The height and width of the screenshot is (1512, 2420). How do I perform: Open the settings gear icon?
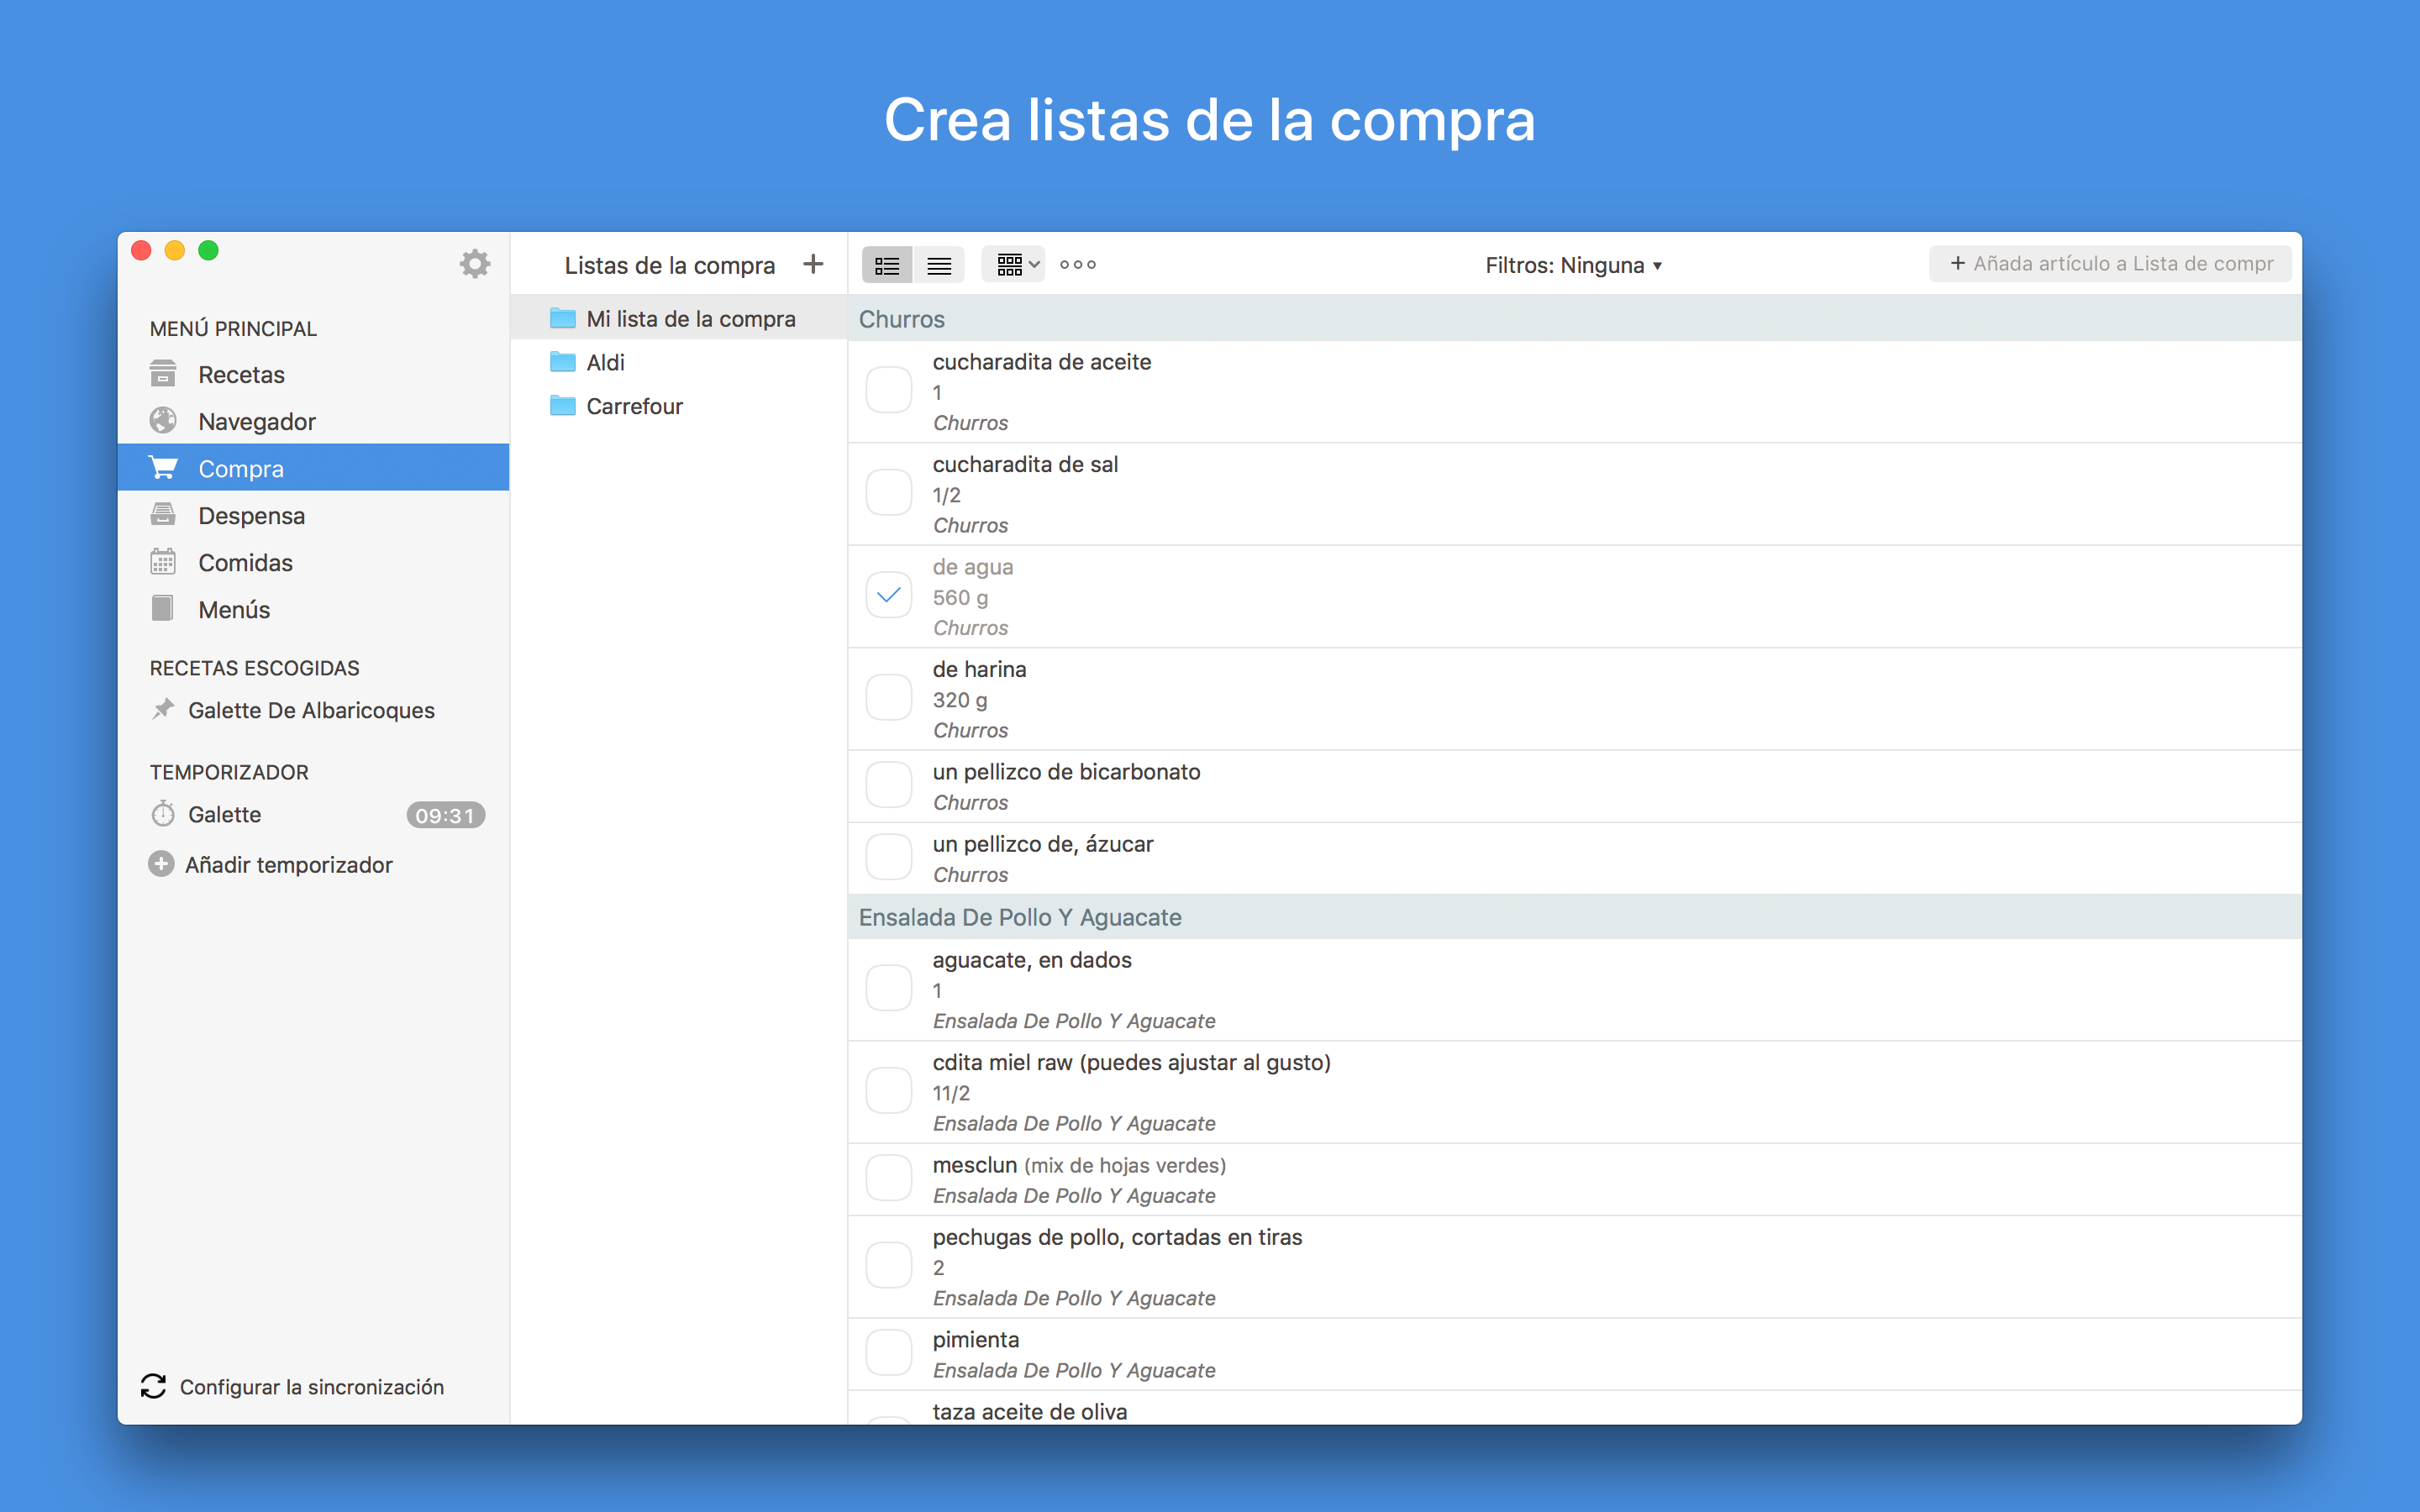[474, 264]
